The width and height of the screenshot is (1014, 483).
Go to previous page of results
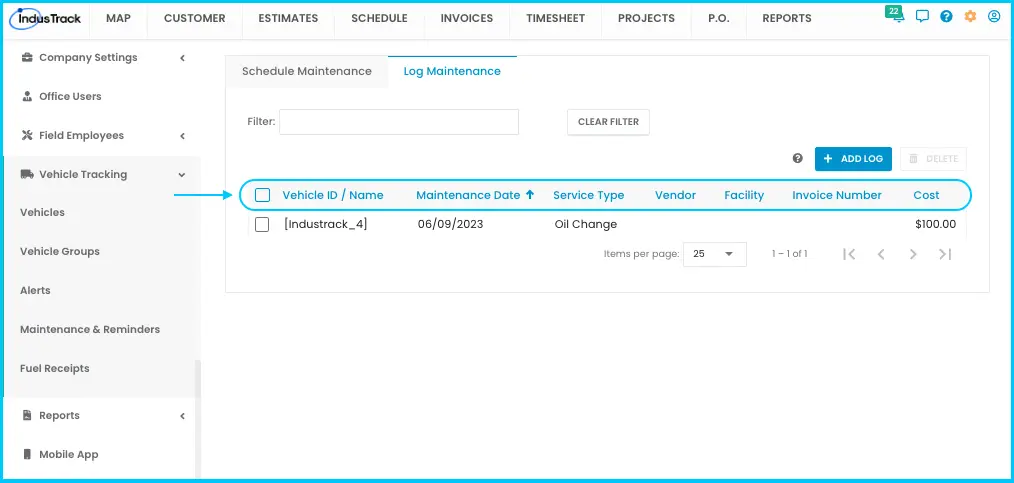point(881,254)
